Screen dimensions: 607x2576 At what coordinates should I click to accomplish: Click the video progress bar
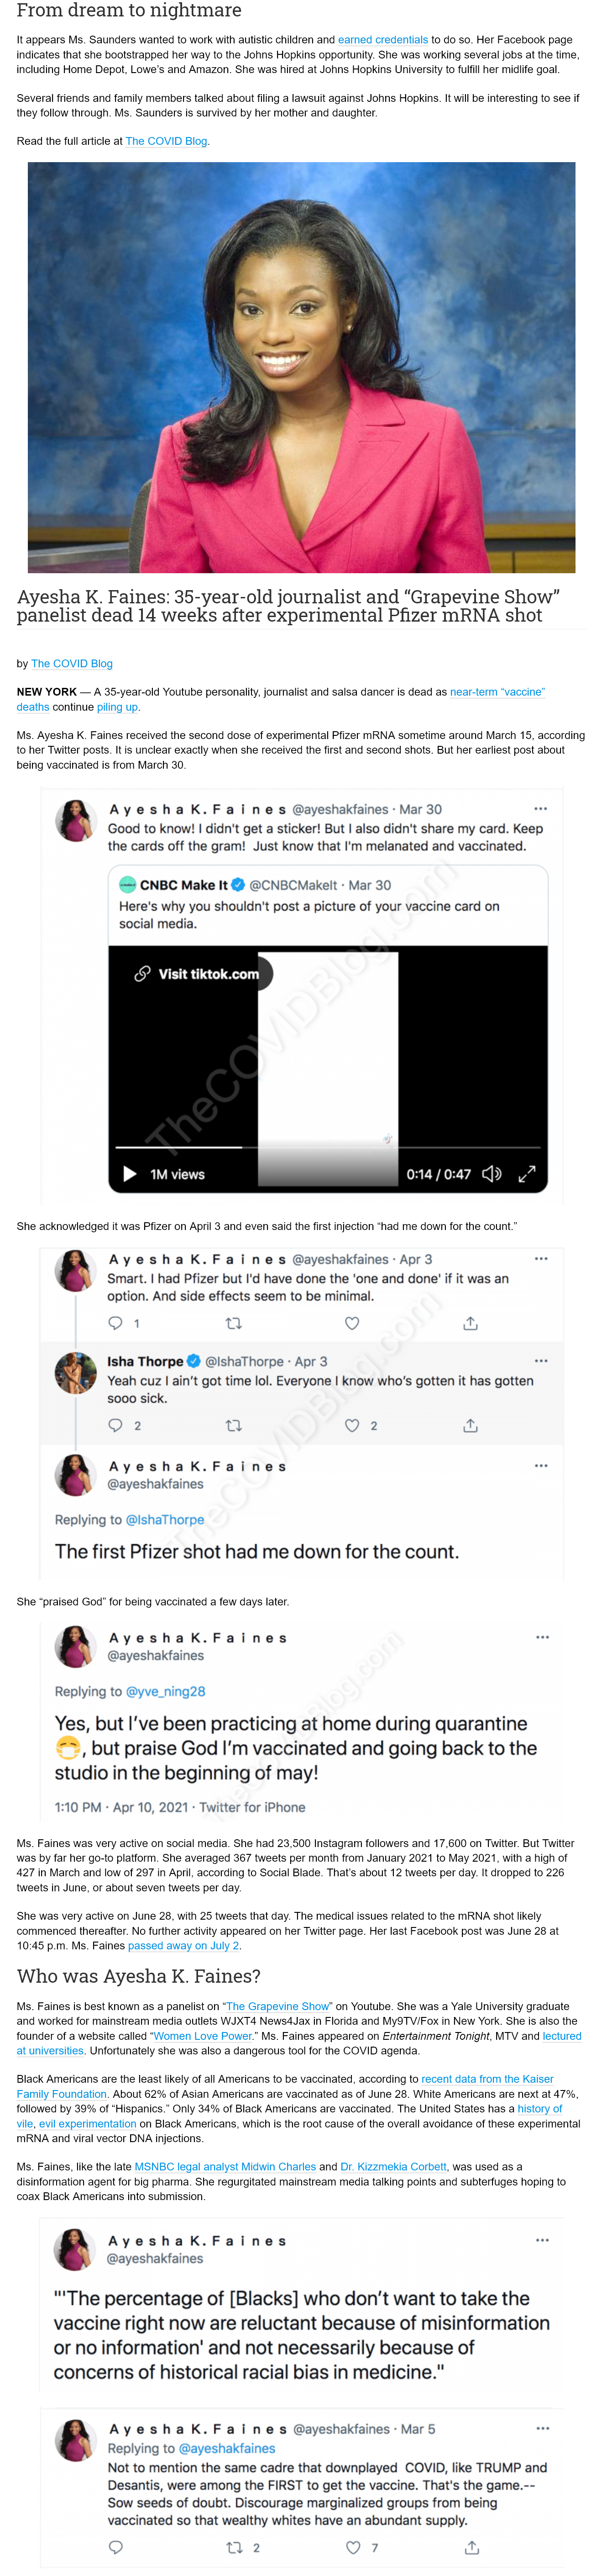point(328,1147)
